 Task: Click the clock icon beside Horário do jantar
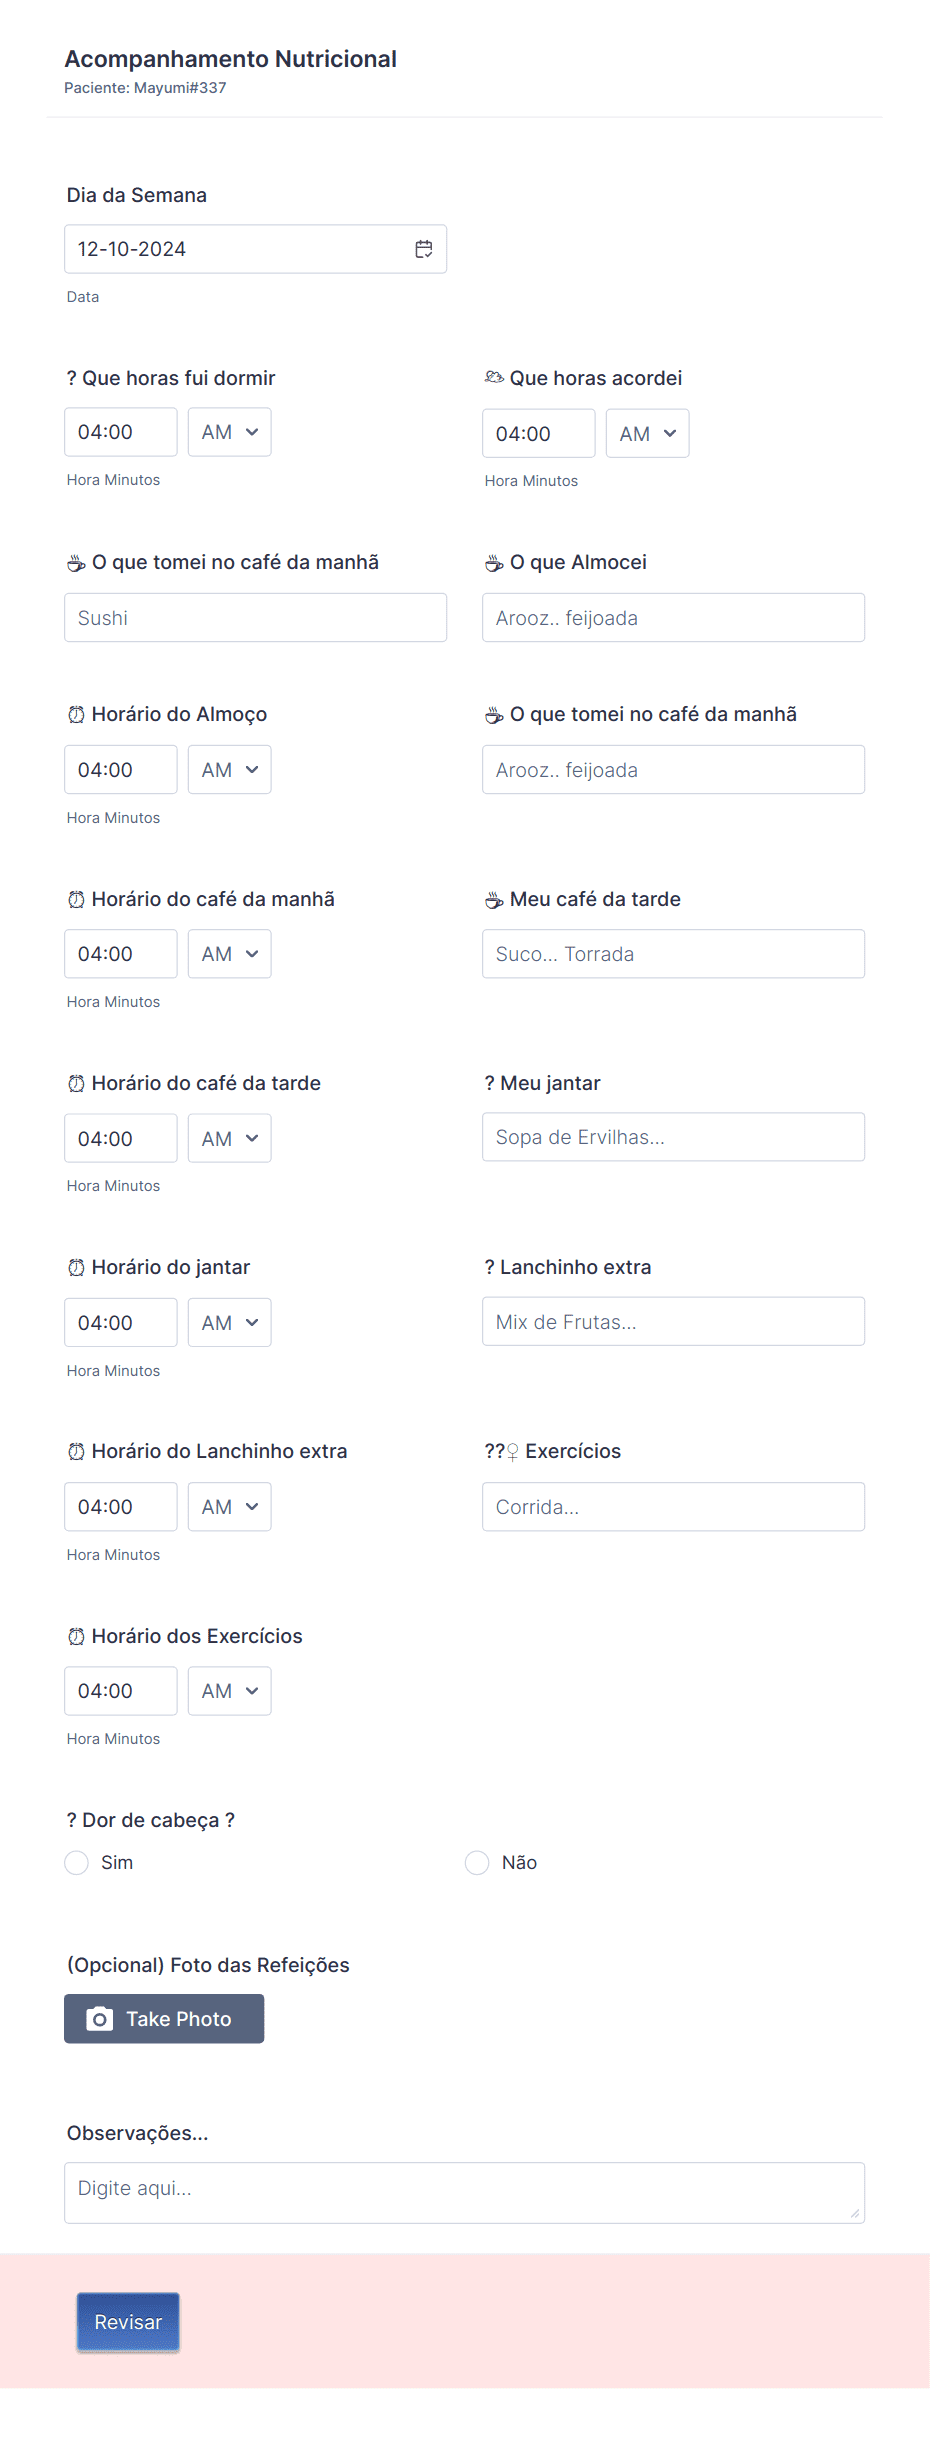76,1267
